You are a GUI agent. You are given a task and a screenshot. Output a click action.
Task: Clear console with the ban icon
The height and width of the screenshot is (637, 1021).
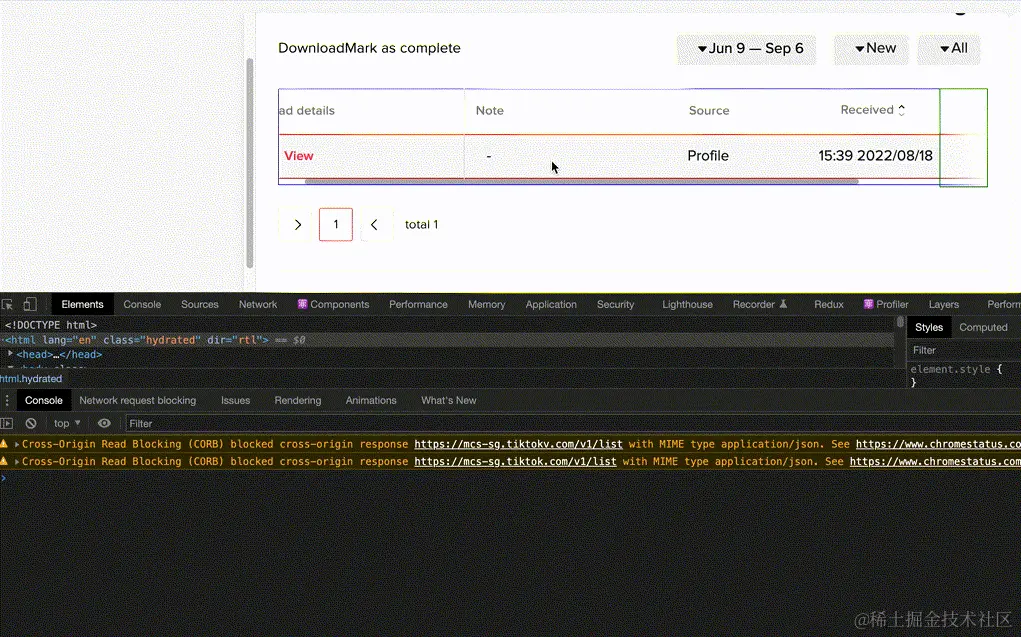point(31,423)
